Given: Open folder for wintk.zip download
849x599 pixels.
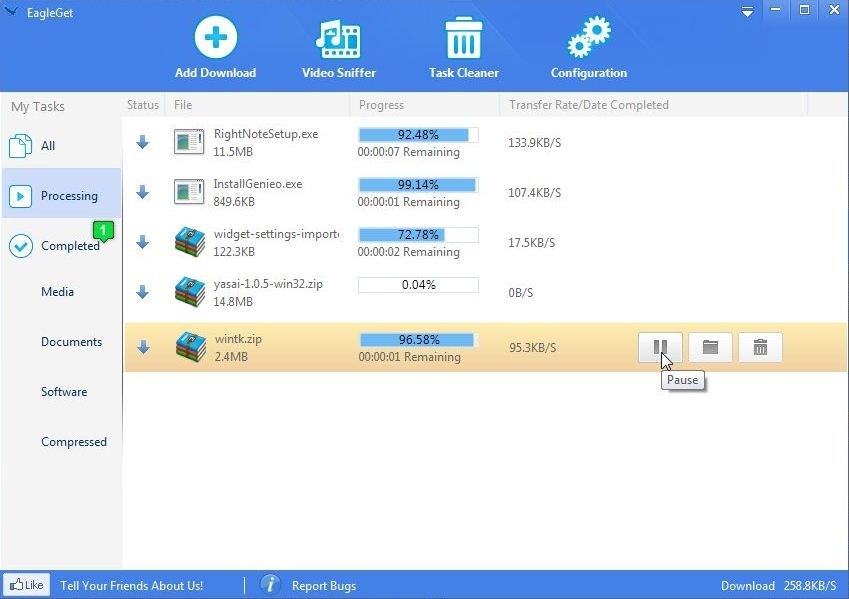Looking at the screenshot, I should pyautogui.click(x=710, y=347).
